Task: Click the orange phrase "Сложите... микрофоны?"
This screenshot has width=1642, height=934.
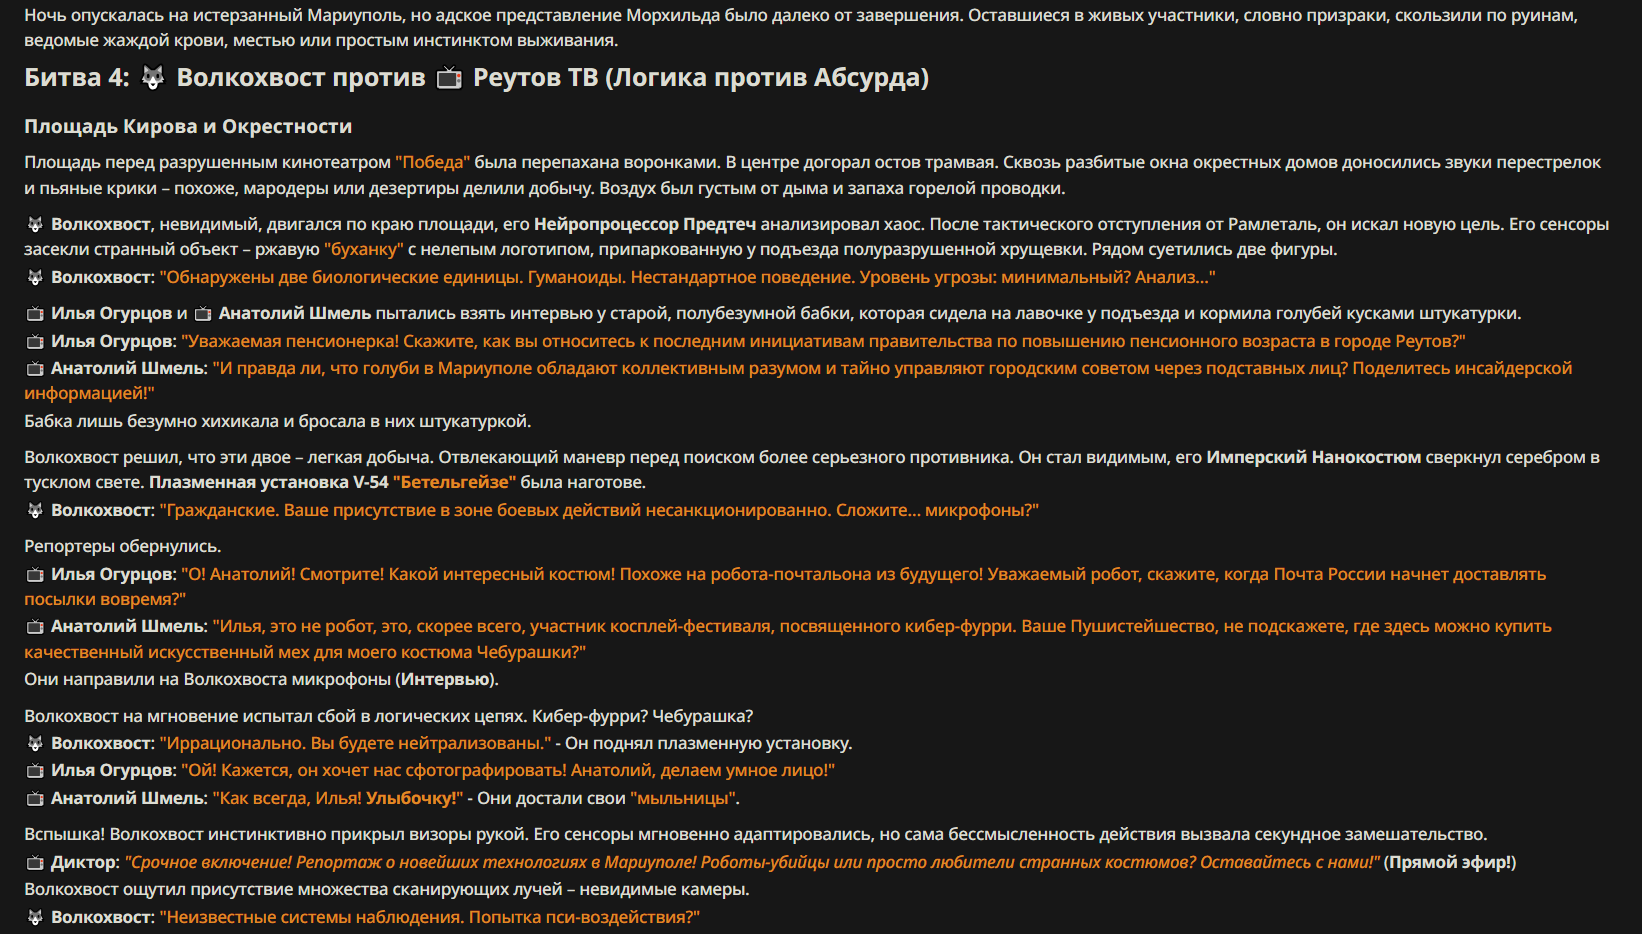Action: [x=938, y=510]
